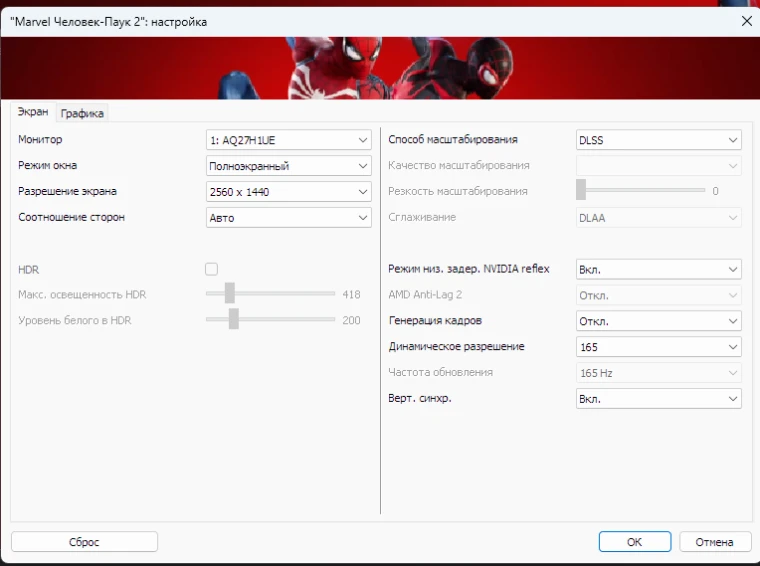Viewport: 760px width, 566px height.
Task: Click the 200 HDR white level value
Action: [x=351, y=320]
